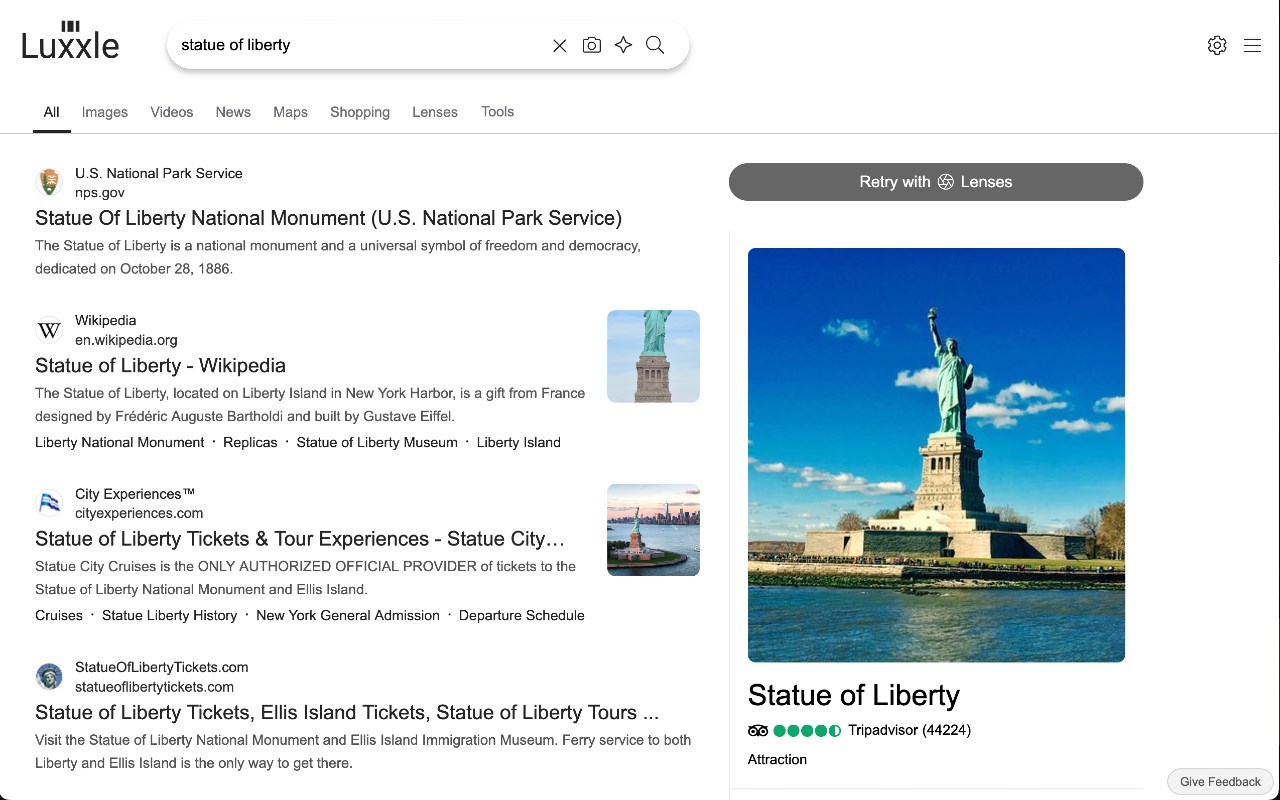
Task: Click the 'Attraction' label in knowledge panel
Action: click(x=777, y=759)
